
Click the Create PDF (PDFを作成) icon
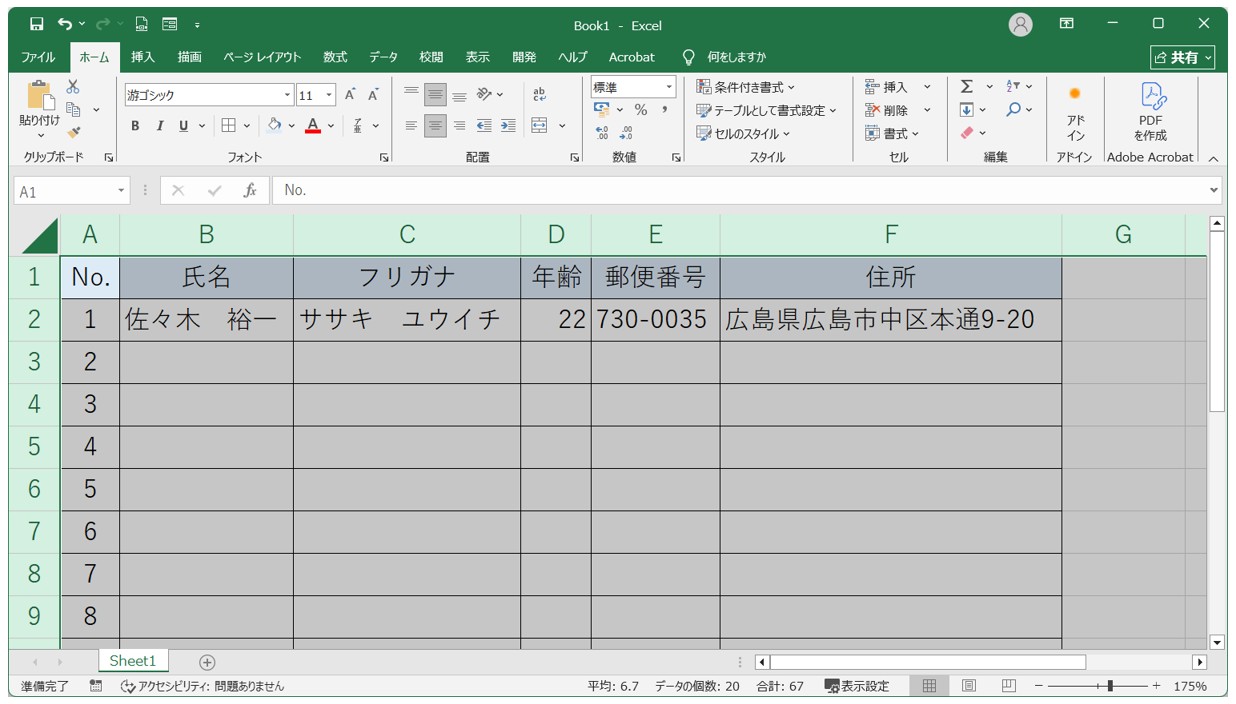point(1151,111)
